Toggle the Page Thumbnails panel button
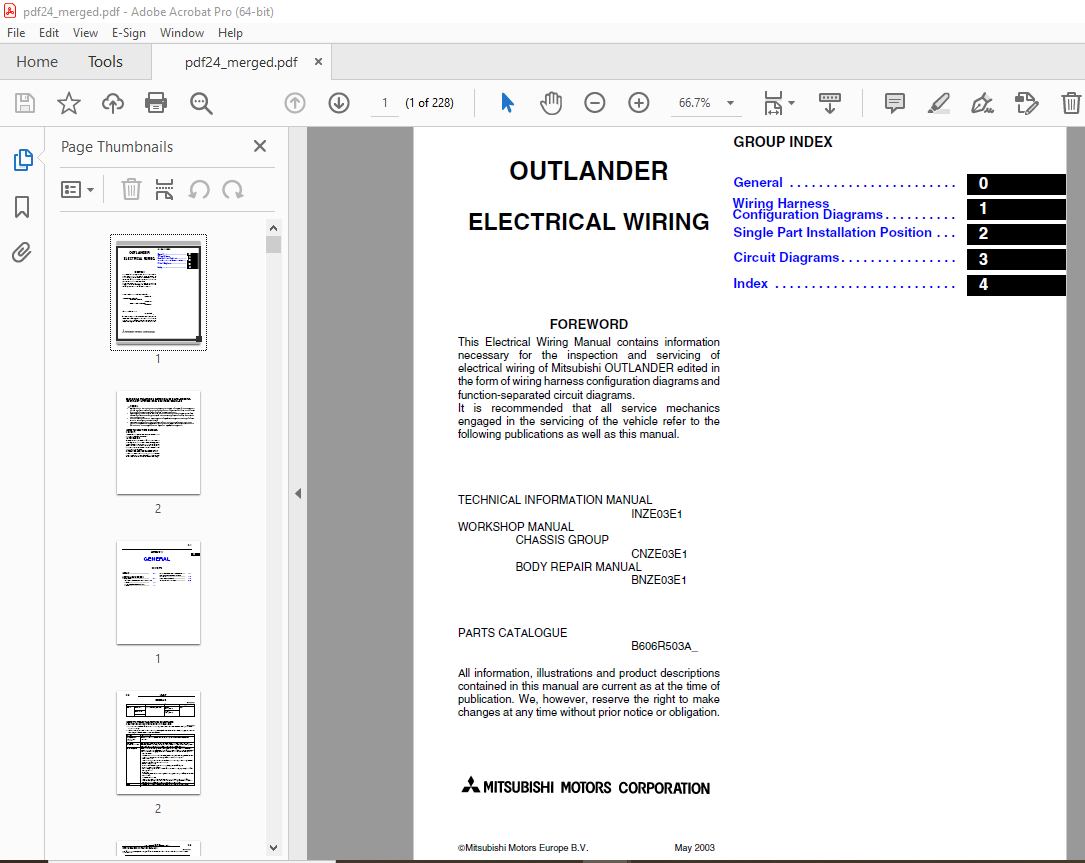 (22, 160)
